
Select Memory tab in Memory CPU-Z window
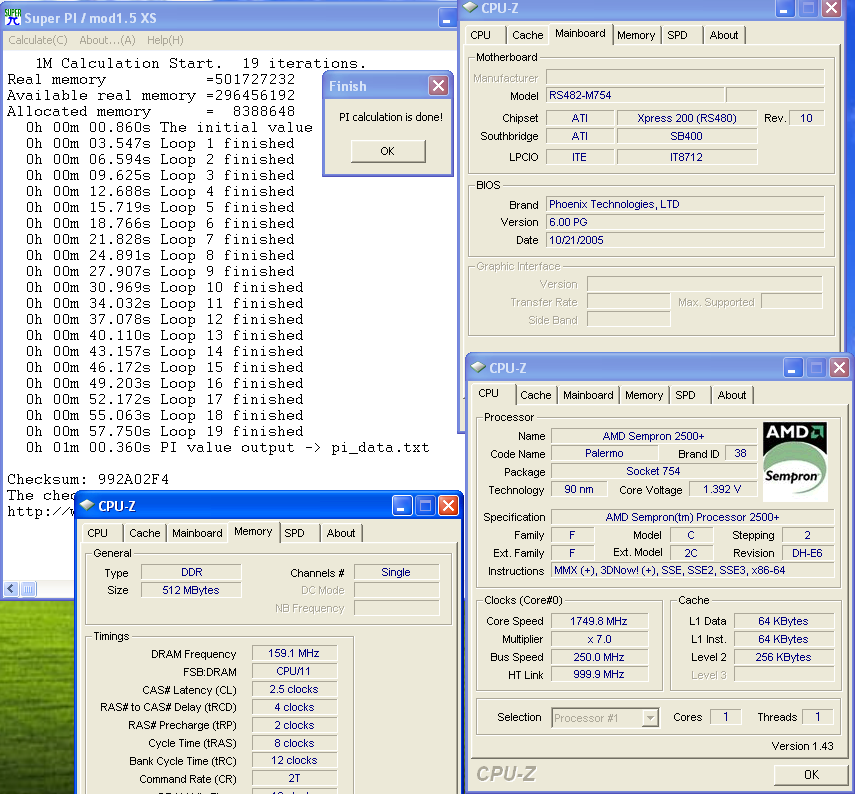point(253,531)
